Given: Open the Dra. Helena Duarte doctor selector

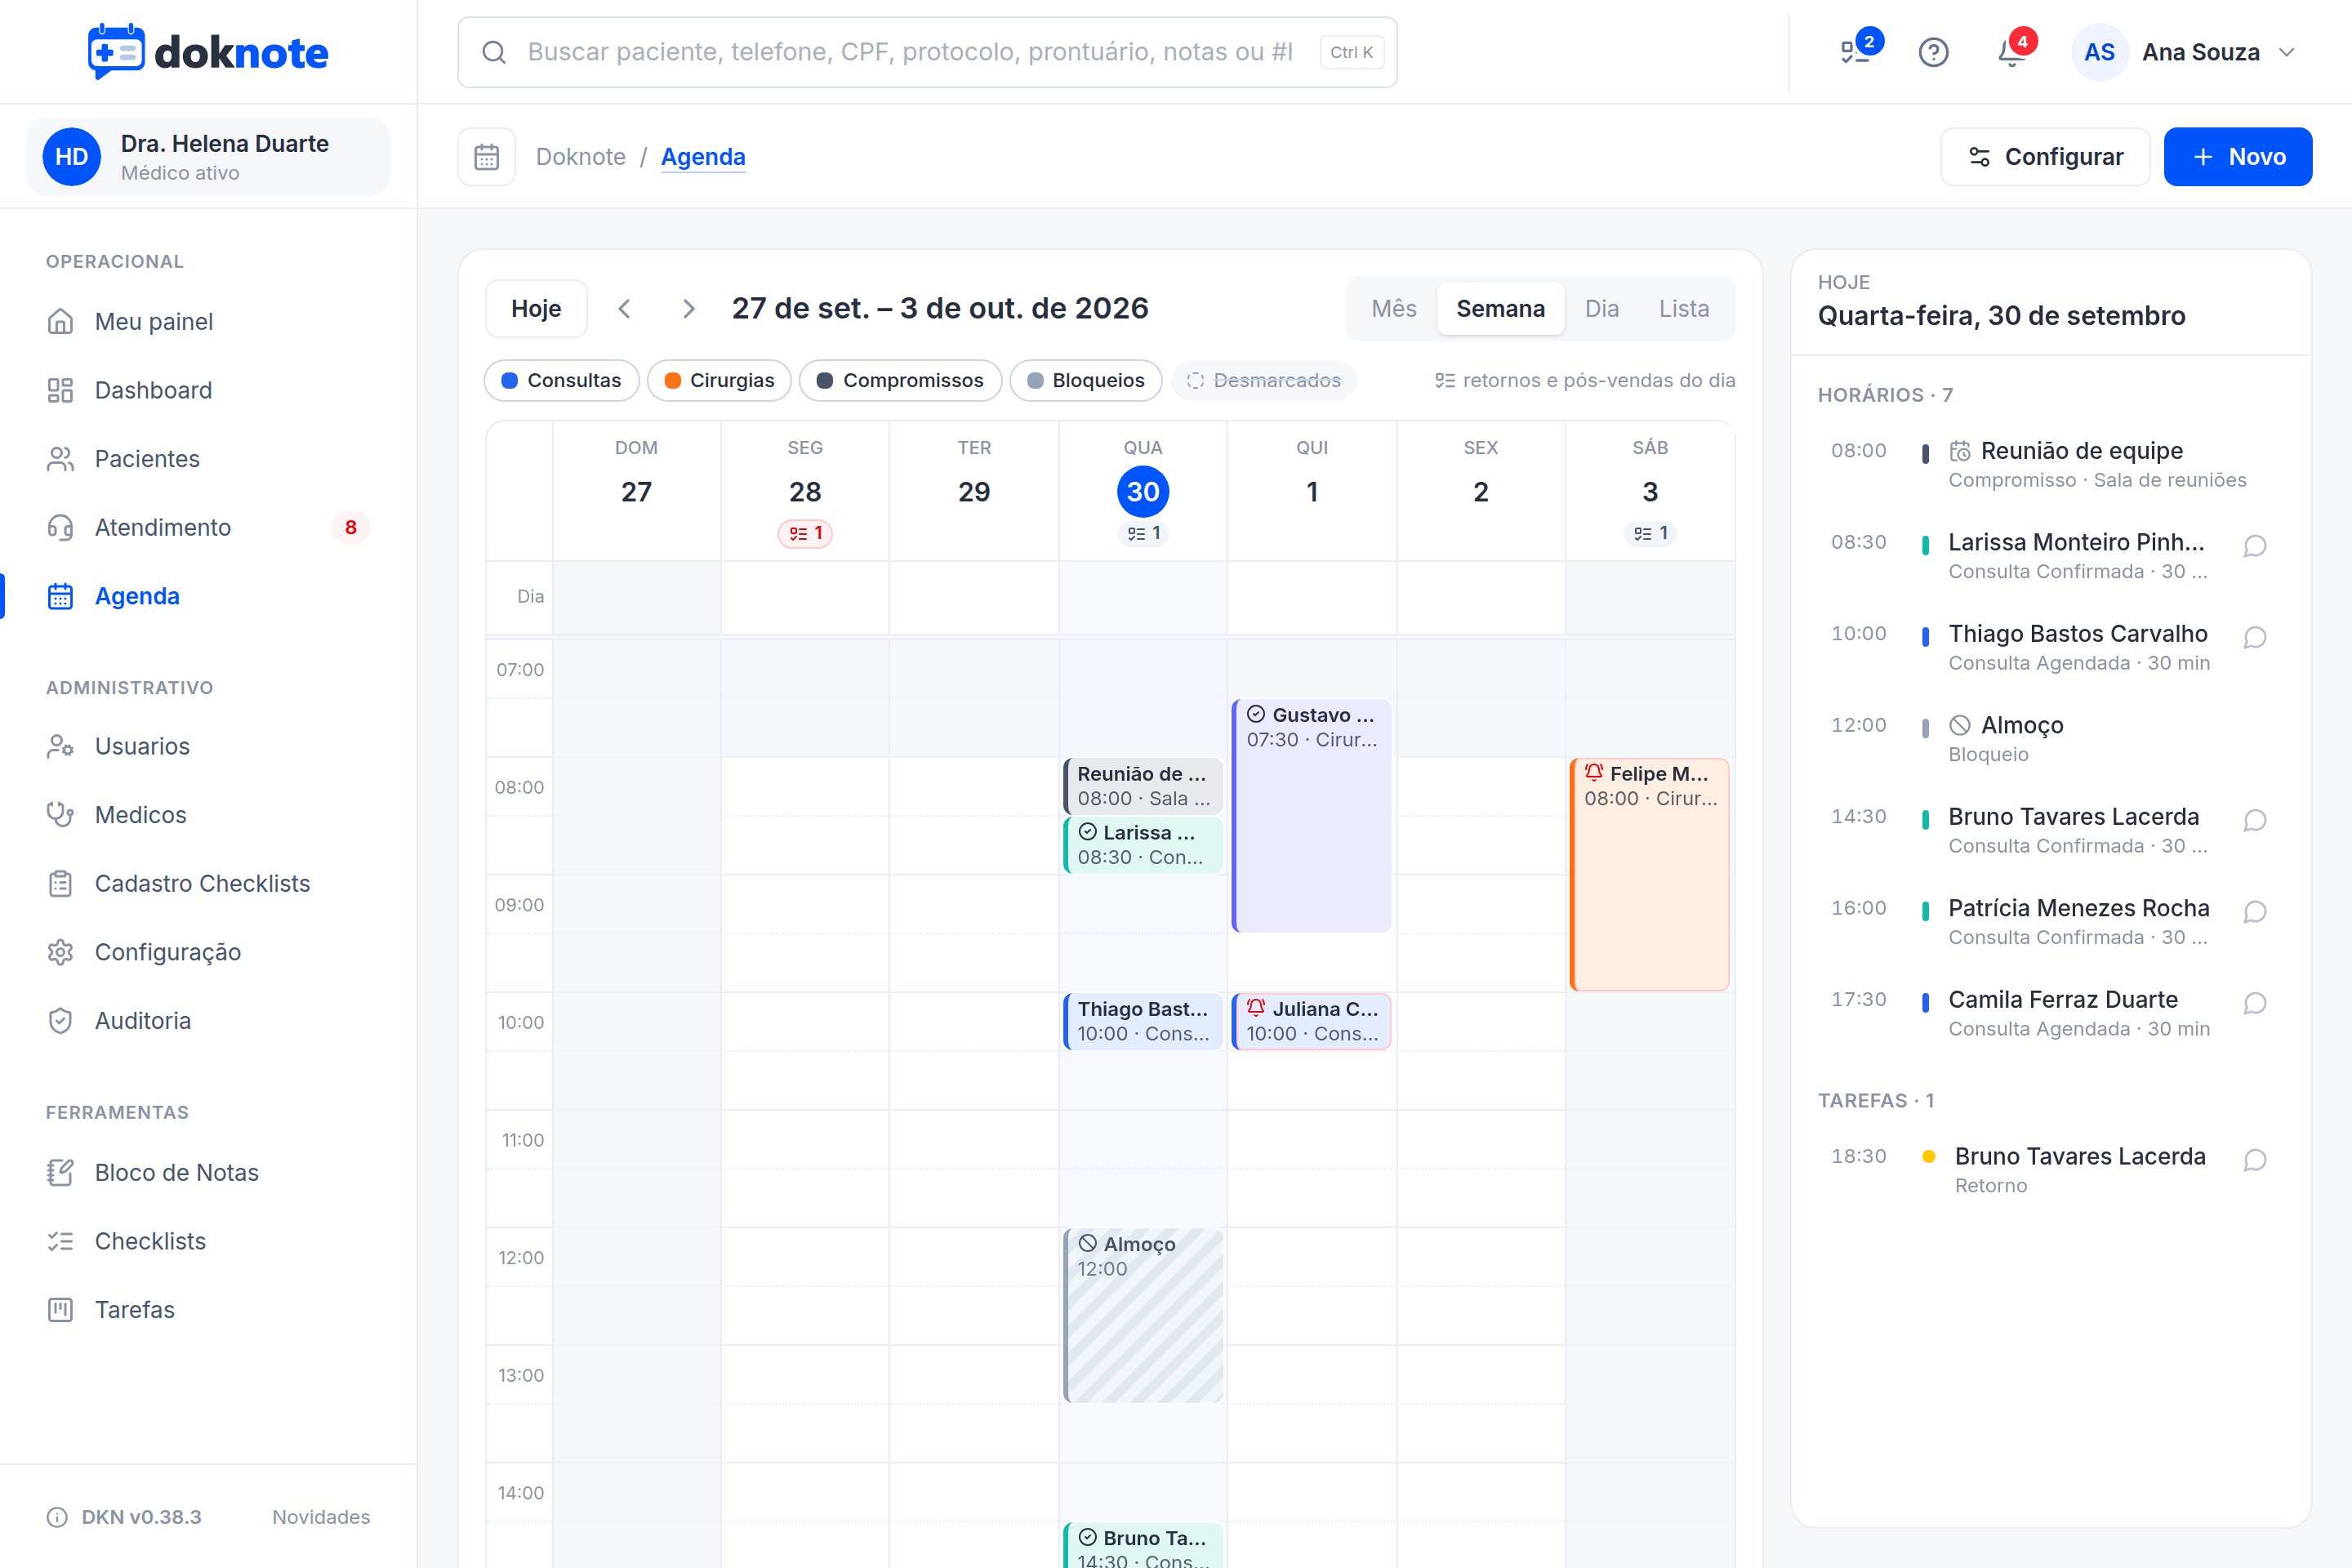Looking at the screenshot, I should [x=208, y=157].
